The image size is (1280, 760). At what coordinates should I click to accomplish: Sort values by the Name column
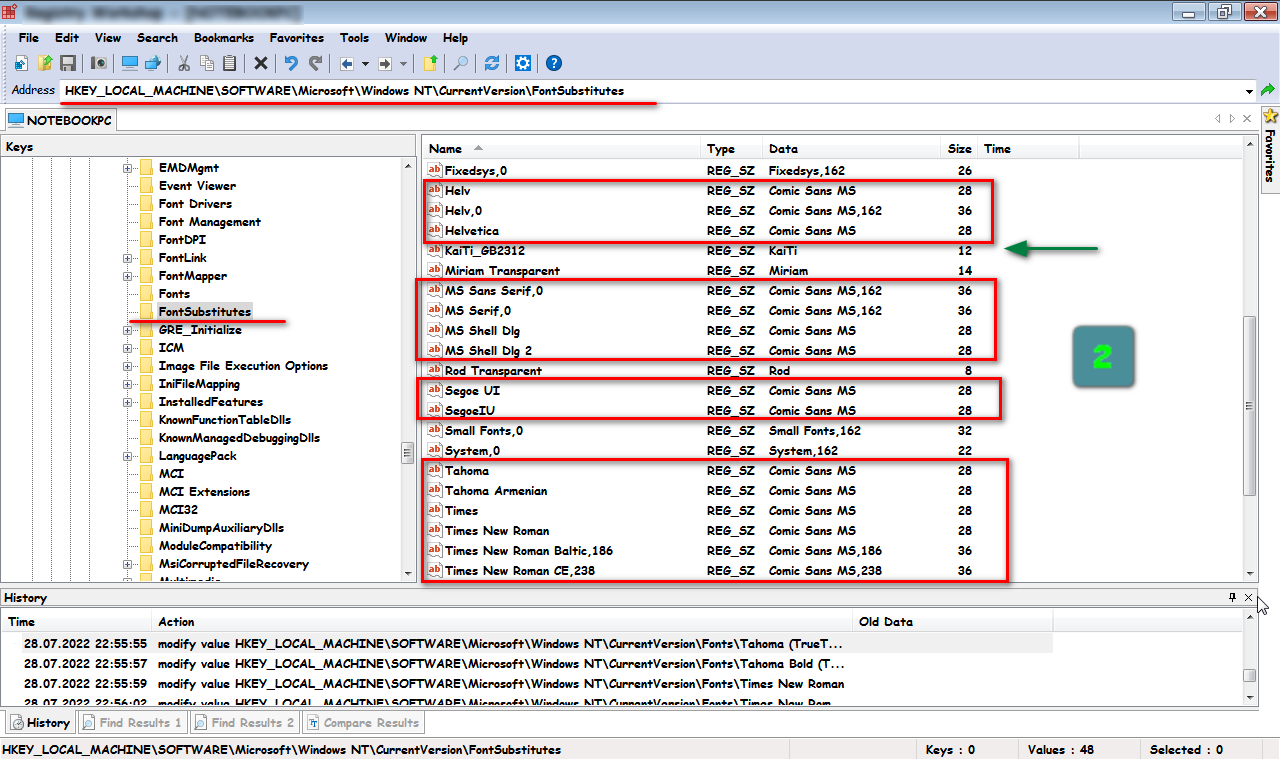click(561, 148)
